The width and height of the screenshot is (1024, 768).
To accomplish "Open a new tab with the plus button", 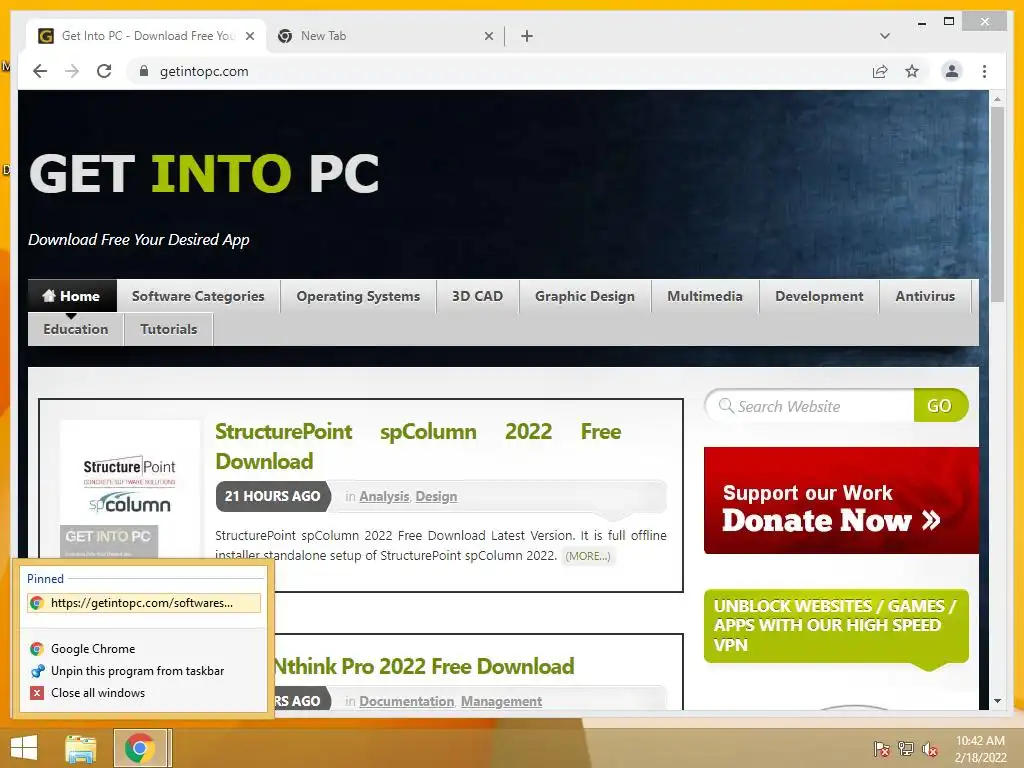I will pyautogui.click(x=527, y=36).
